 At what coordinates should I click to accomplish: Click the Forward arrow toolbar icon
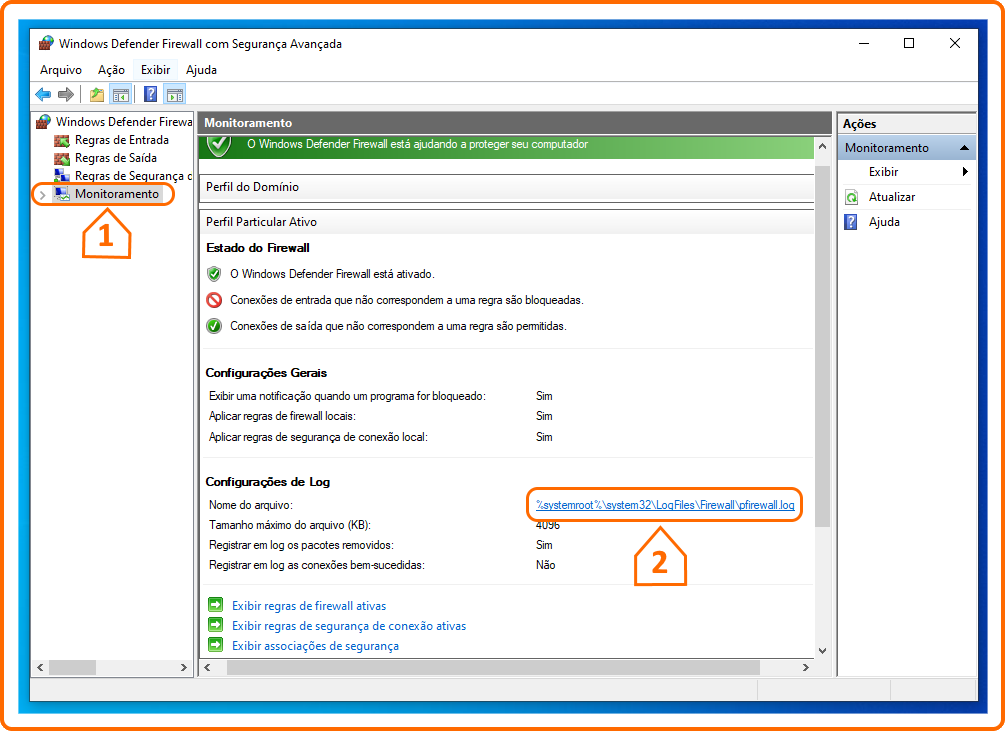(65, 95)
